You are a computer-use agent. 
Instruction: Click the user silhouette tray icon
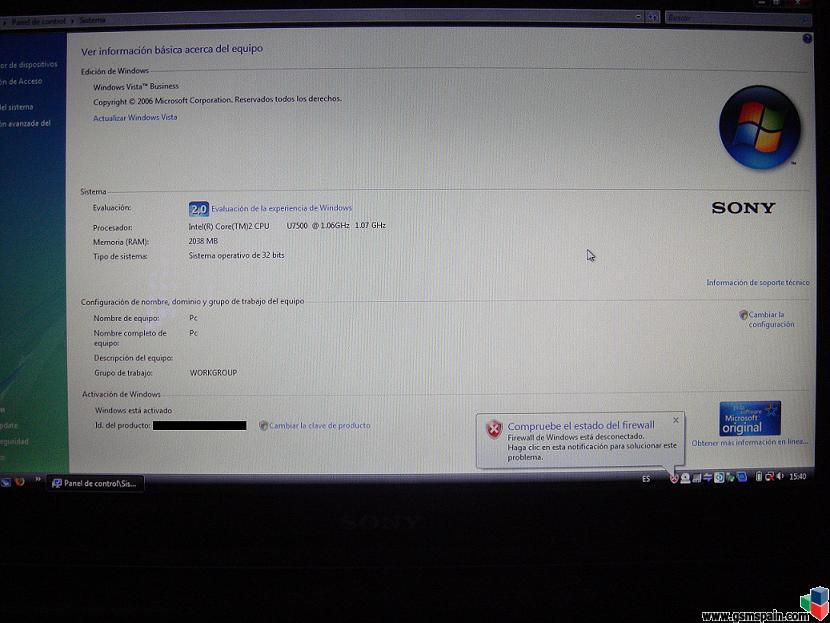pyautogui.click(x=685, y=477)
